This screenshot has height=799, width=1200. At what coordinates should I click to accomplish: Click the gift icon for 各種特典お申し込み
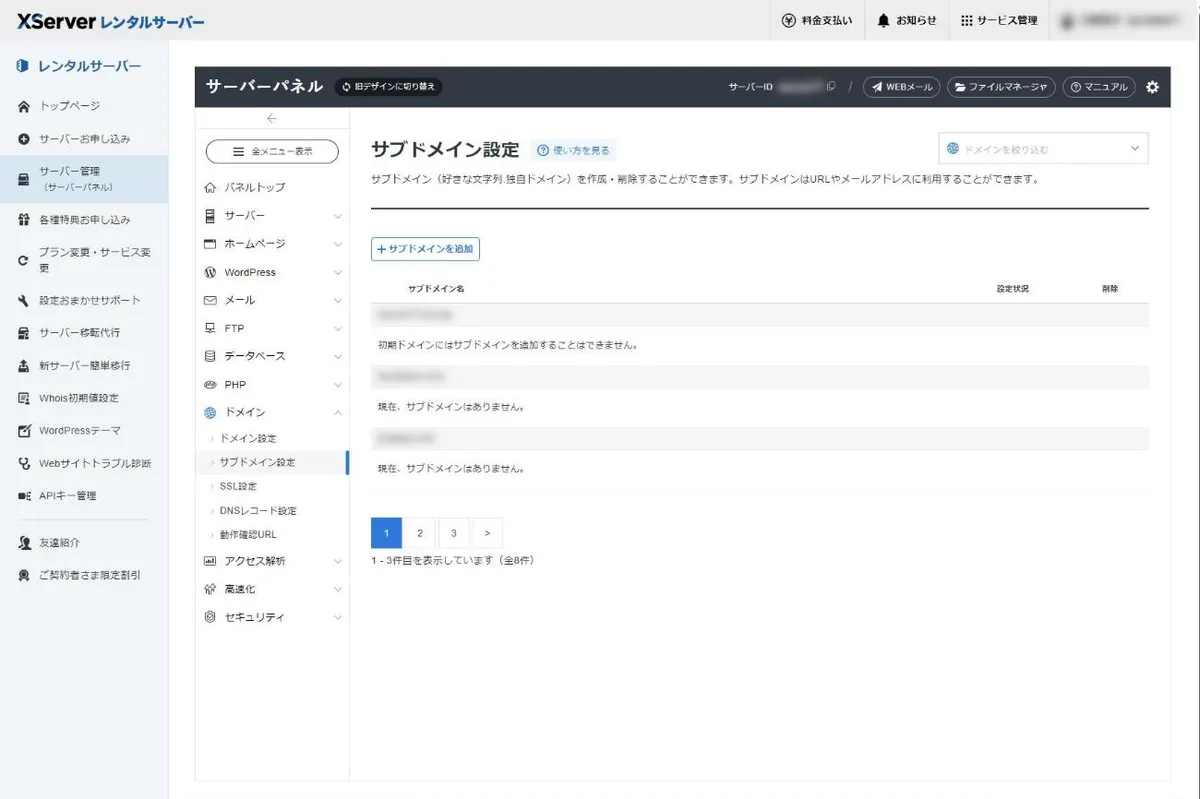(24, 219)
